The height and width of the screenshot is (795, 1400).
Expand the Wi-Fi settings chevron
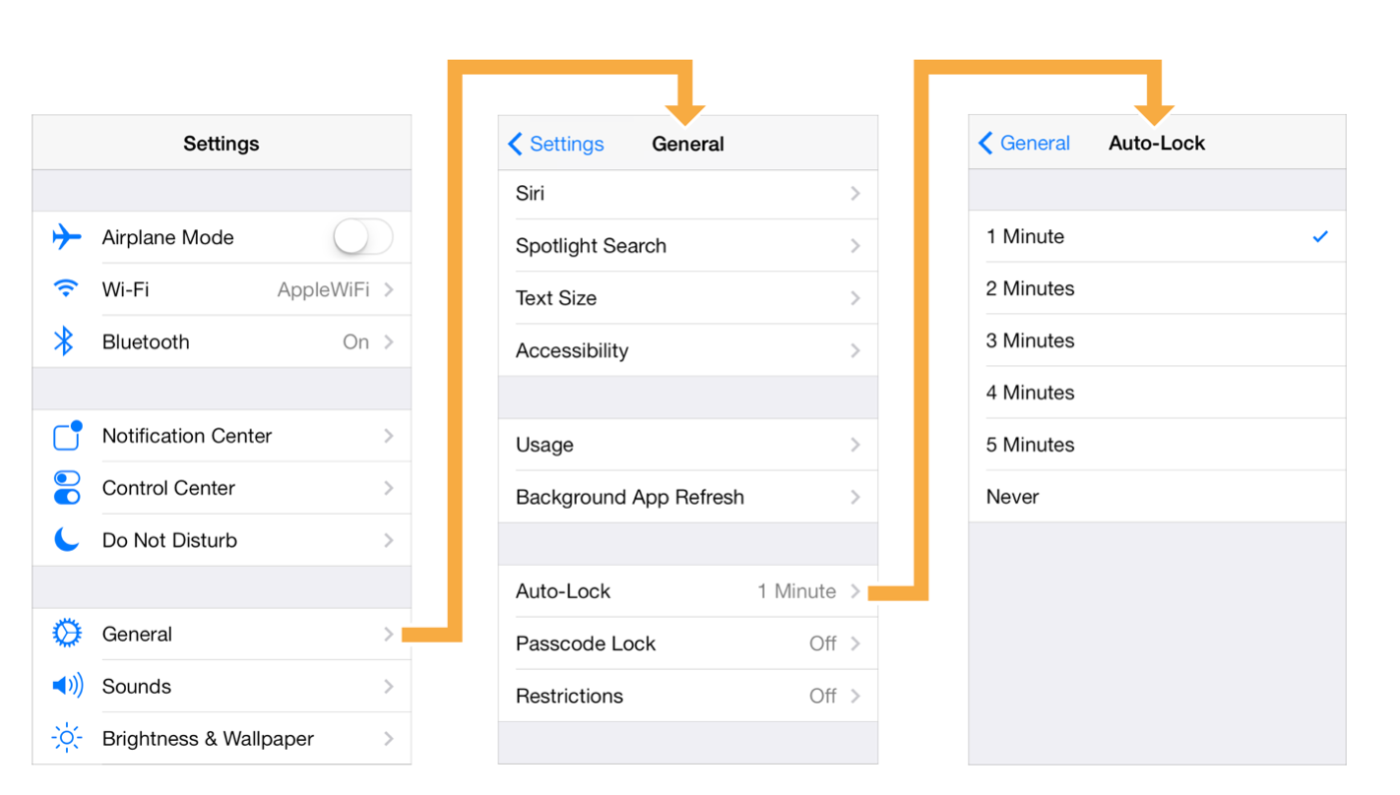390,289
